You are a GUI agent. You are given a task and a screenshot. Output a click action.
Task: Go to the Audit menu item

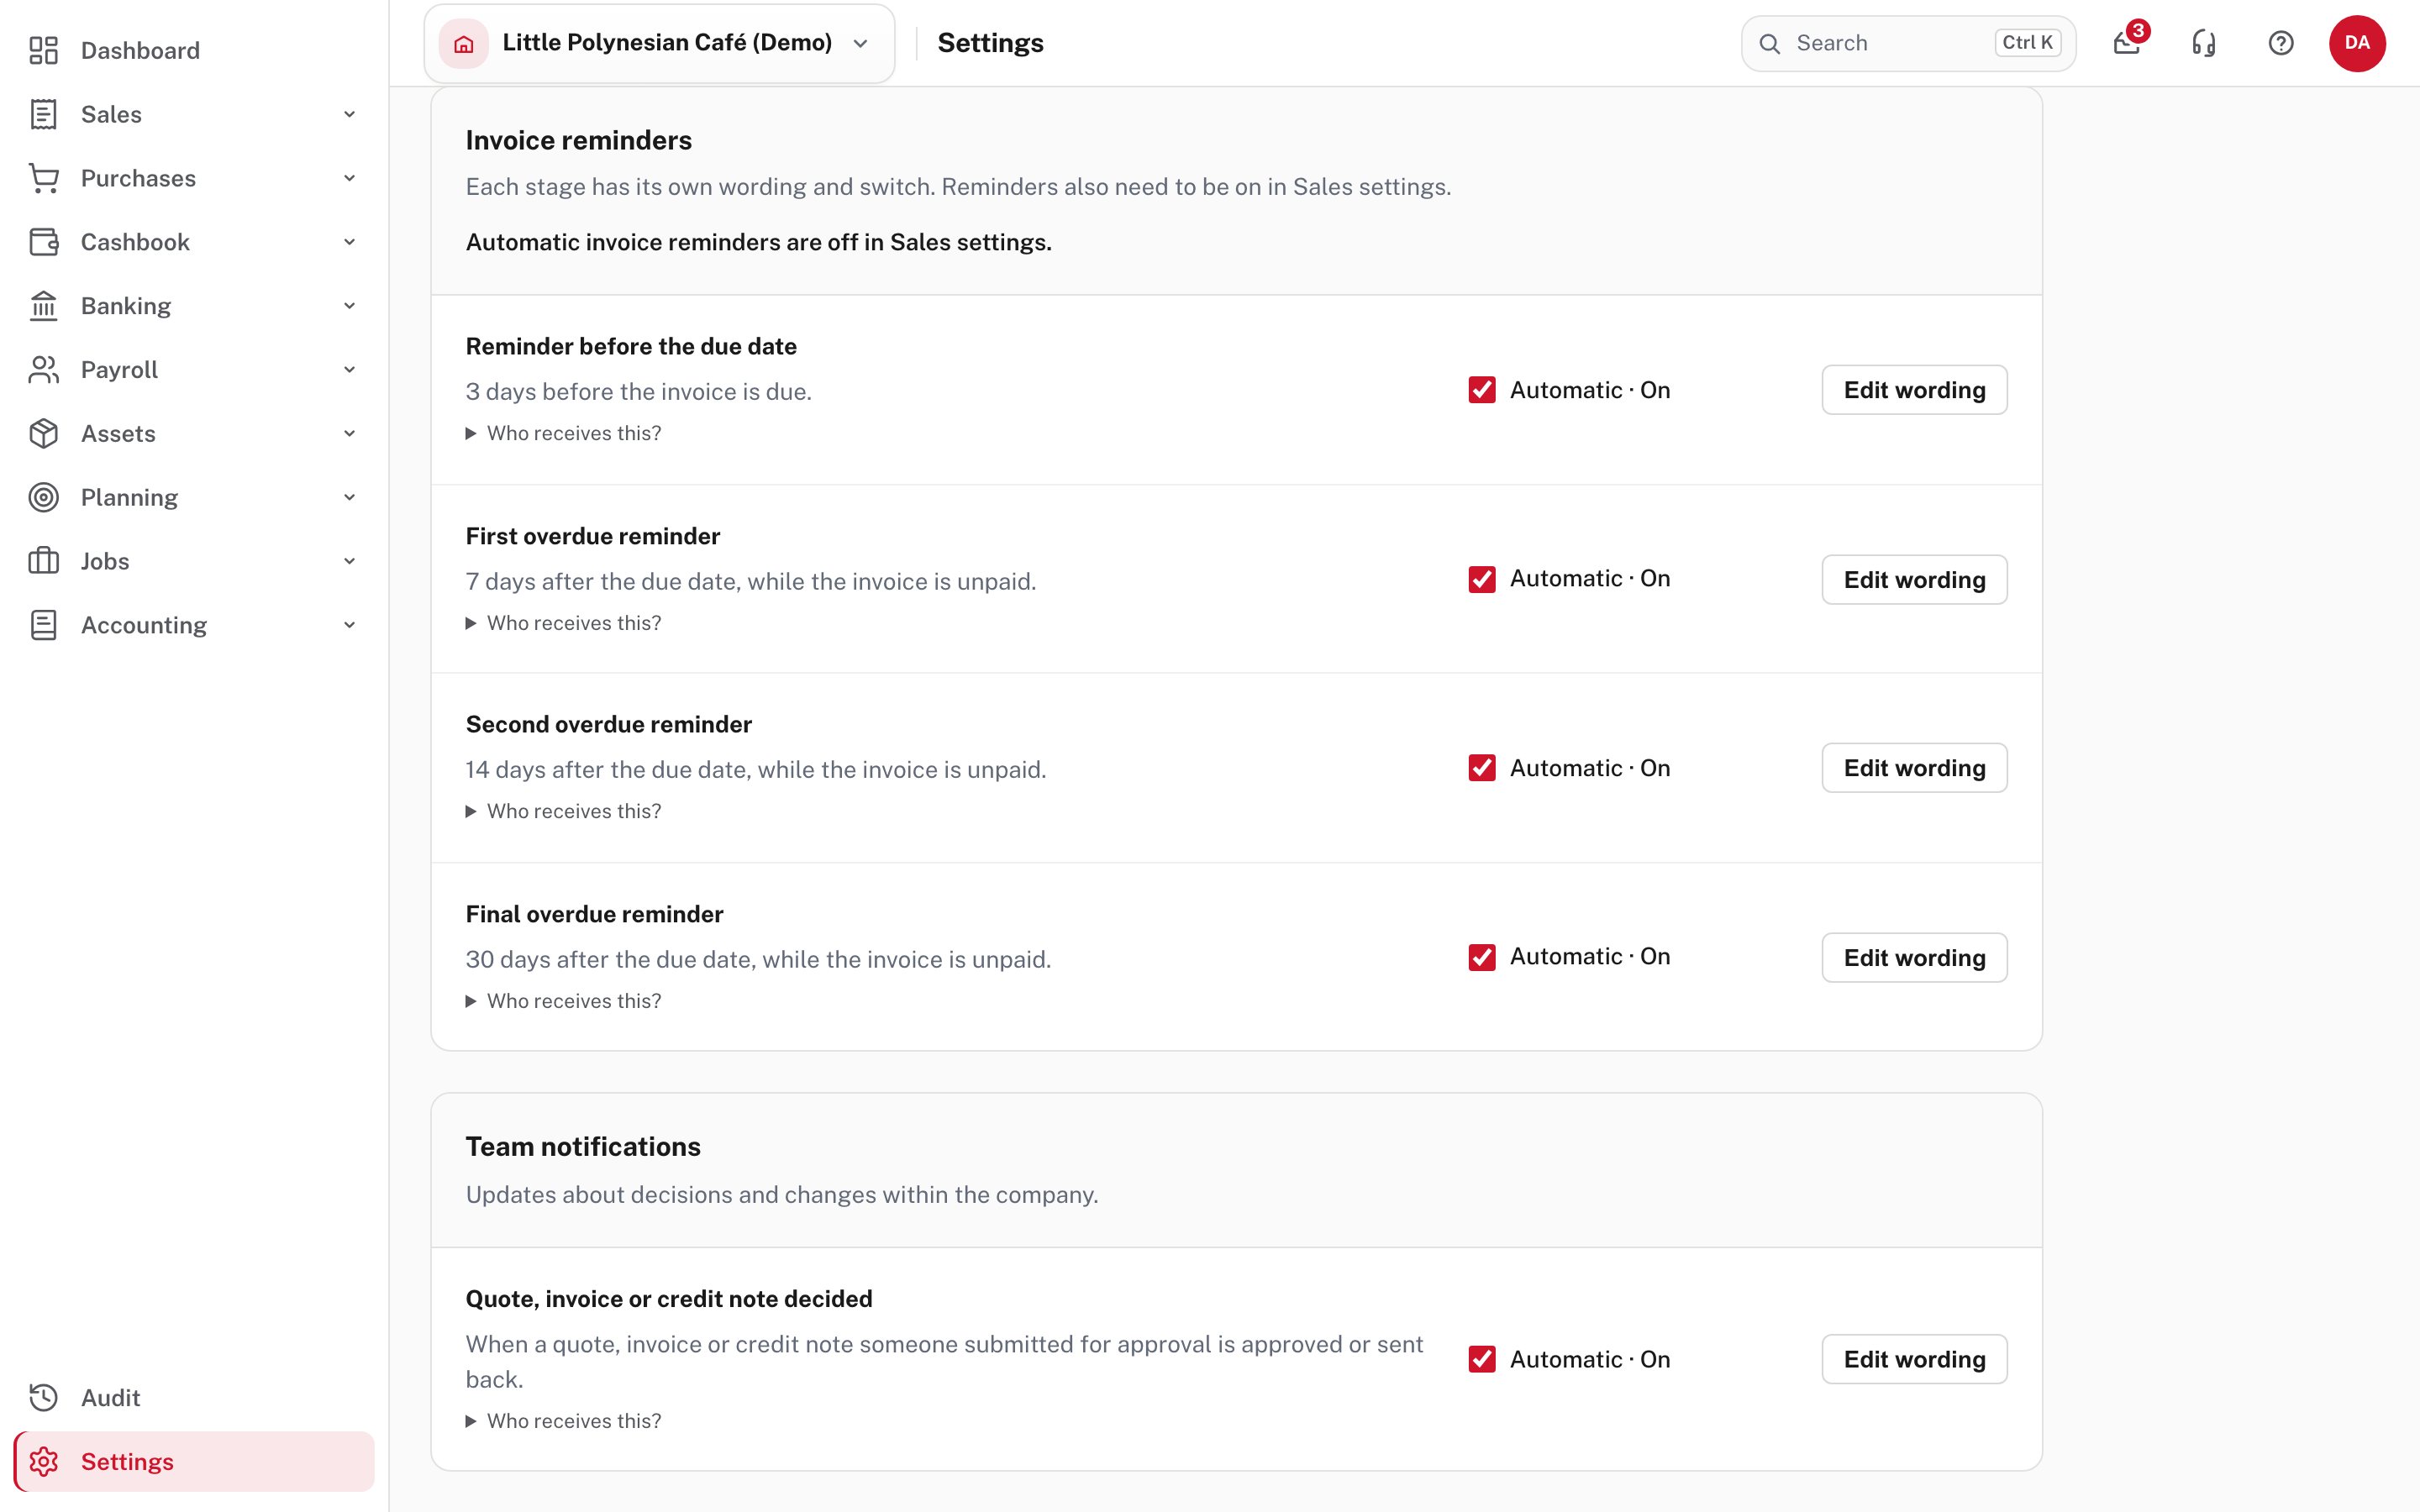pyautogui.click(x=194, y=1397)
